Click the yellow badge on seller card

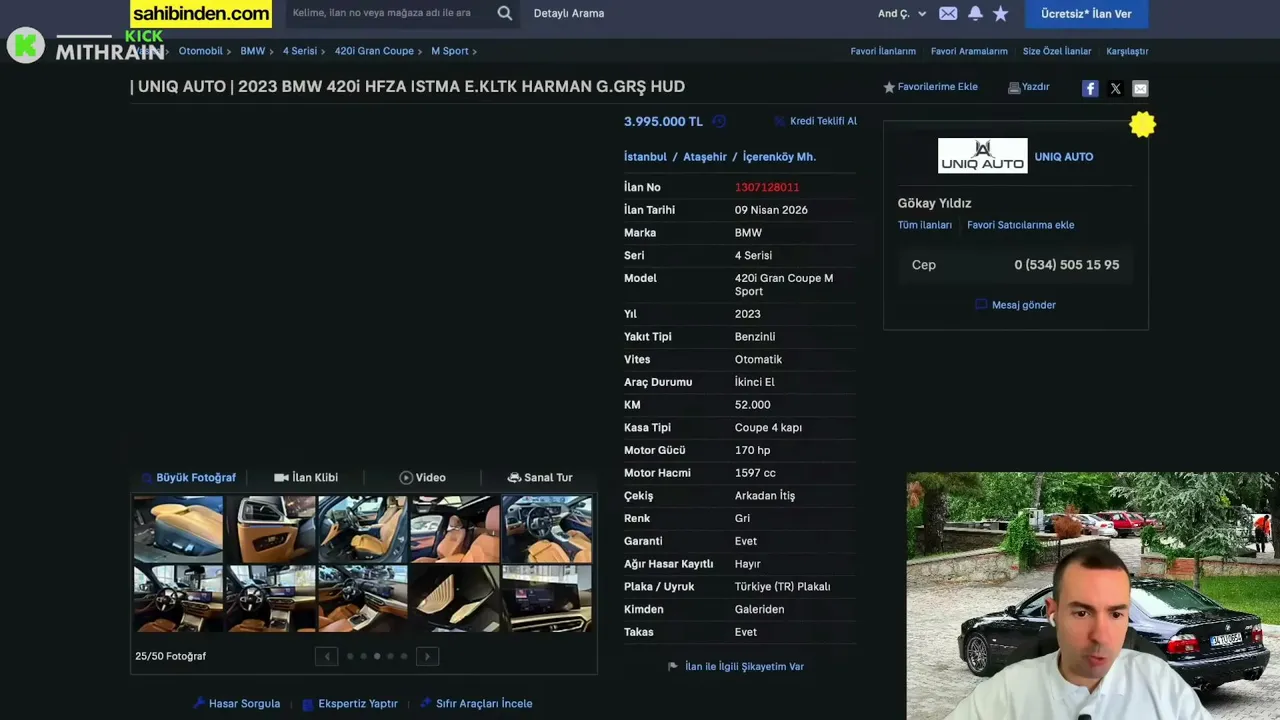(1142, 124)
